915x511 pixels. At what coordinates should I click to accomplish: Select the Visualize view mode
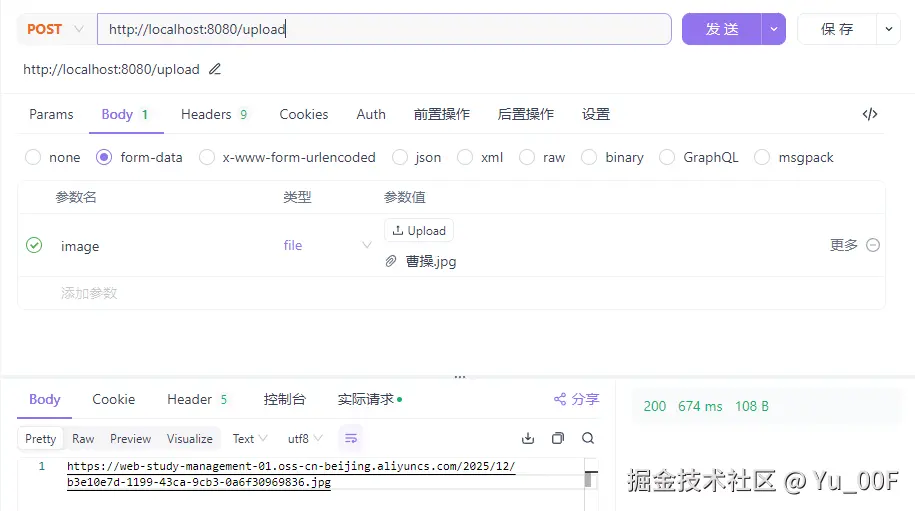[190, 439]
